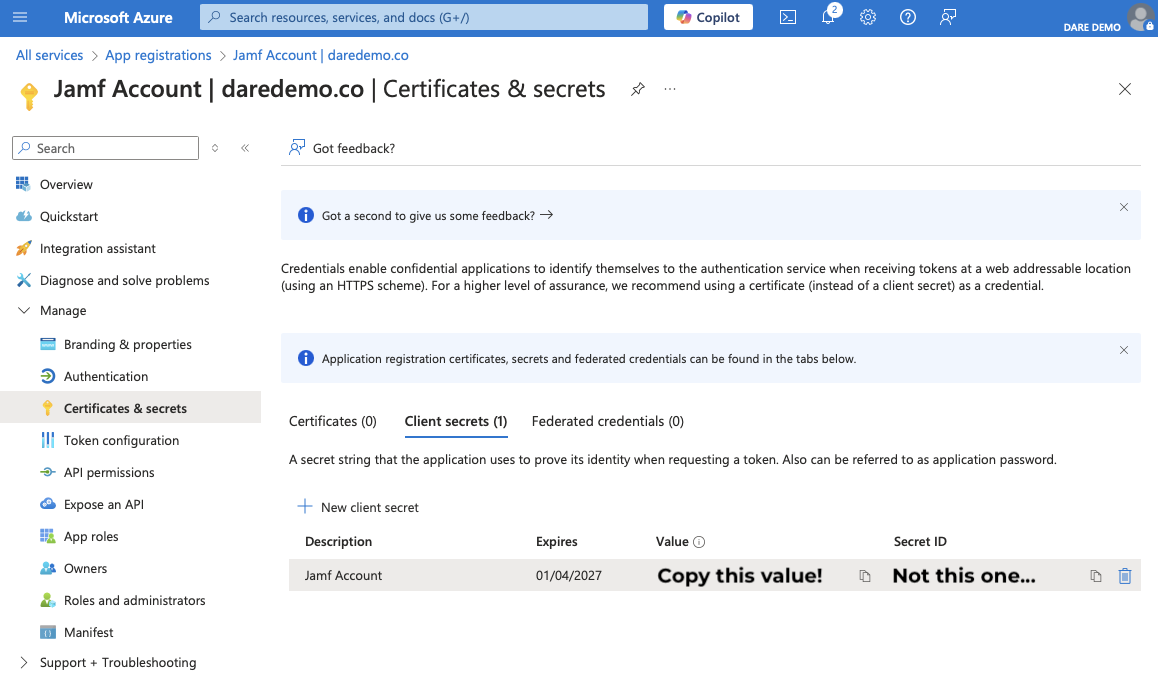Screen dimensions: 1158x689
Task: Click the Value column info icon
Action: pos(699,542)
